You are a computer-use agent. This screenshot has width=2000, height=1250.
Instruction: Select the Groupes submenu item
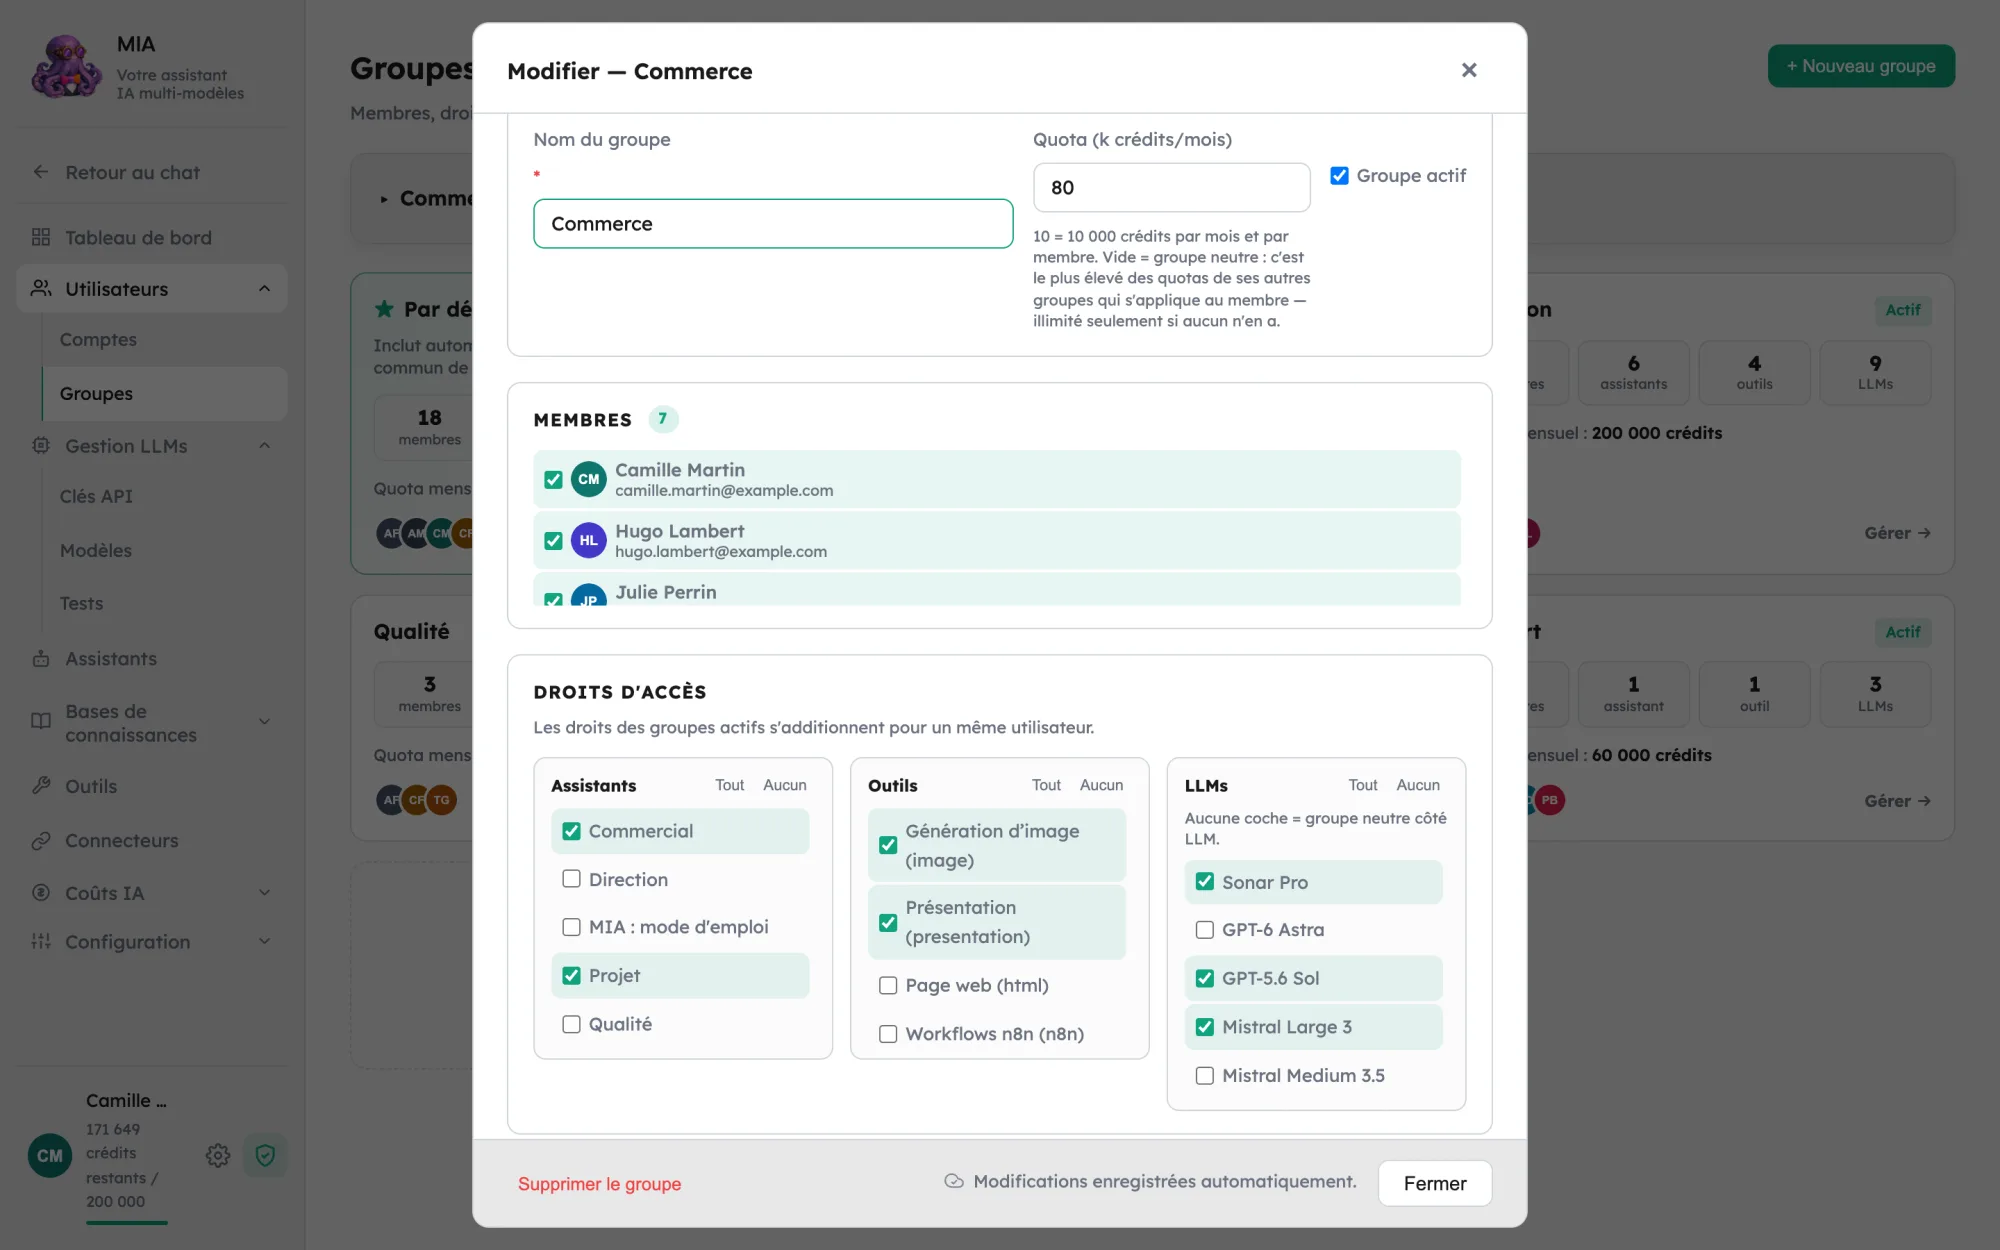tap(165, 393)
